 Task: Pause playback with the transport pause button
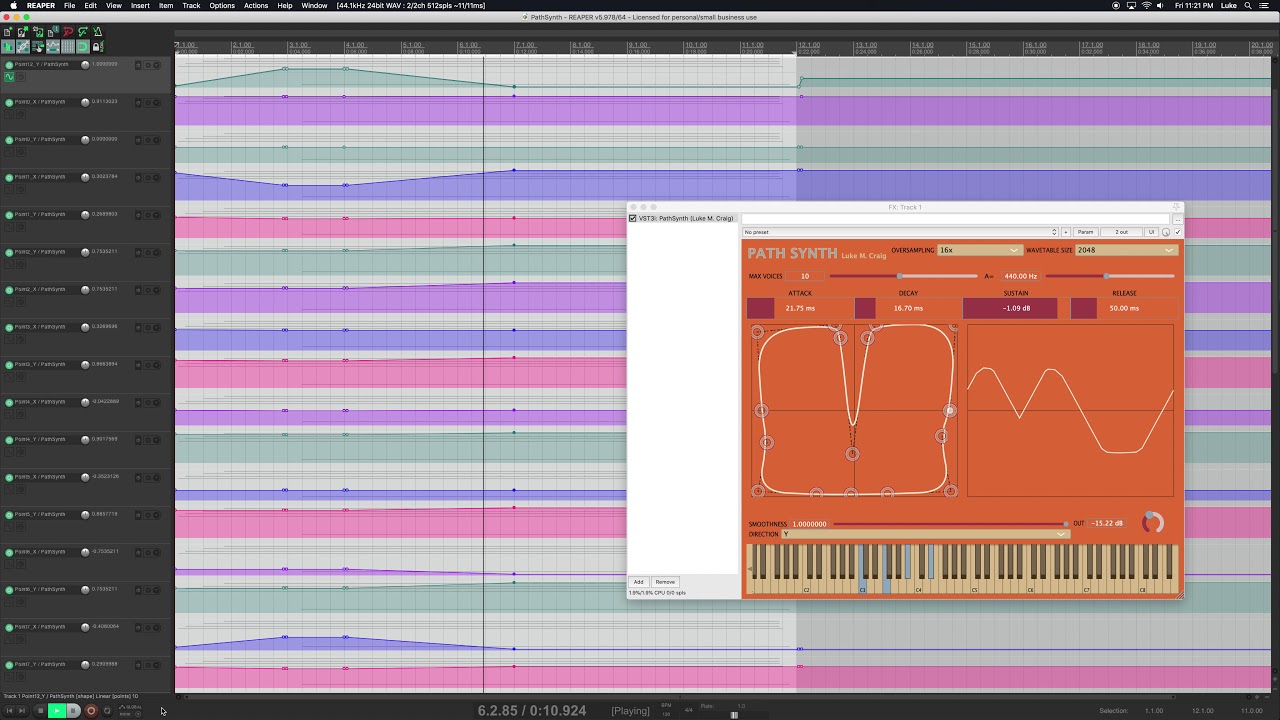(73, 710)
